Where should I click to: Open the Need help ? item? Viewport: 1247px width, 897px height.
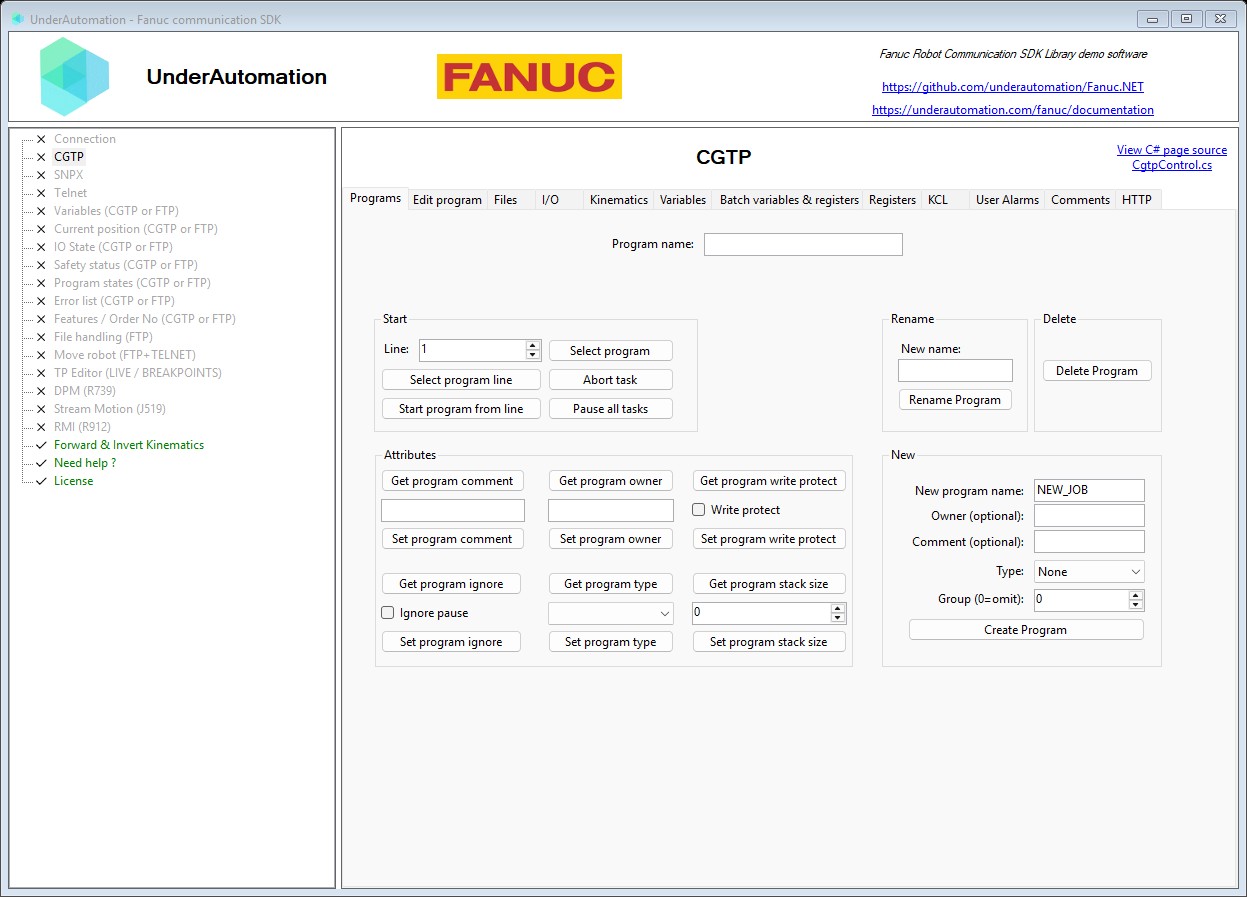(x=85, y=463)
